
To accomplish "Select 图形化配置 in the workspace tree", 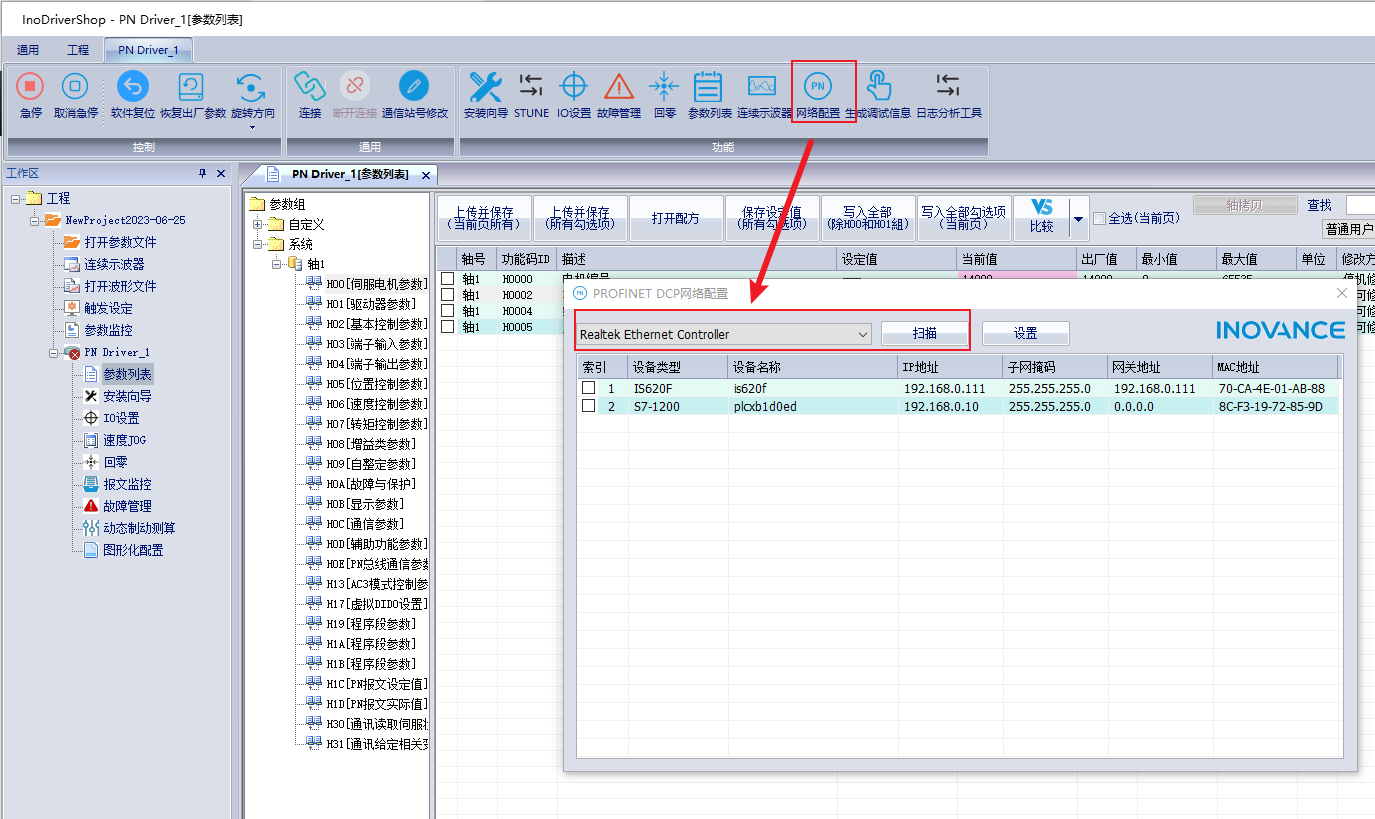I will [133, 550].
